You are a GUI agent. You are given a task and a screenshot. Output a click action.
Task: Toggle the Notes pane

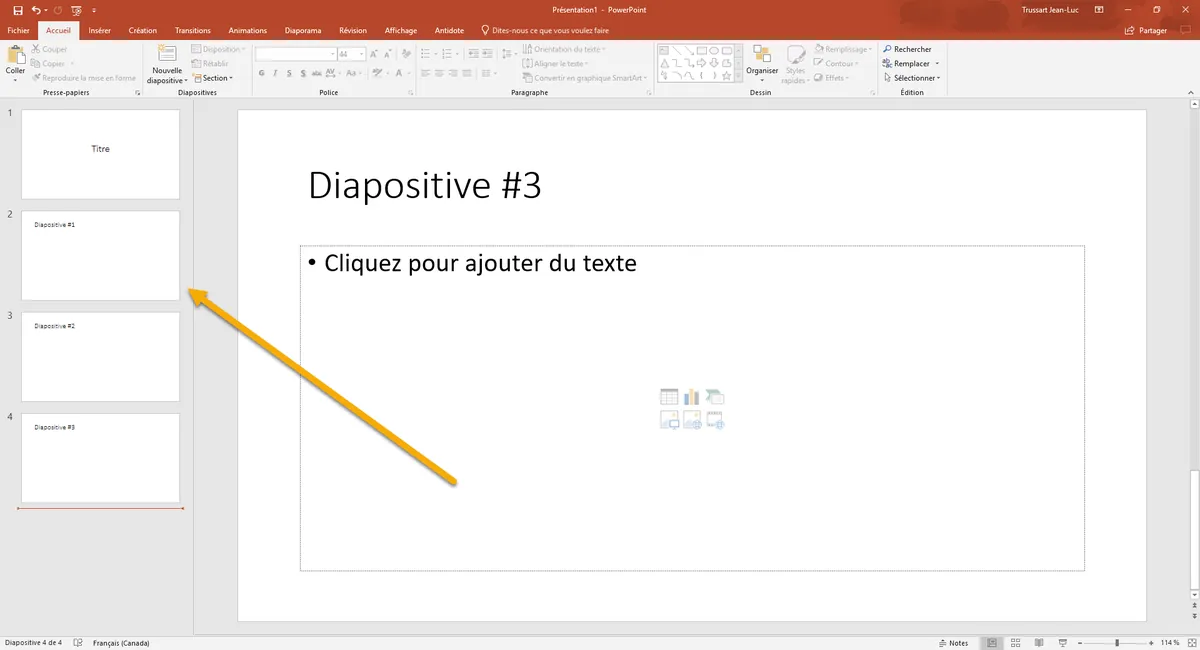pos(953,643)
